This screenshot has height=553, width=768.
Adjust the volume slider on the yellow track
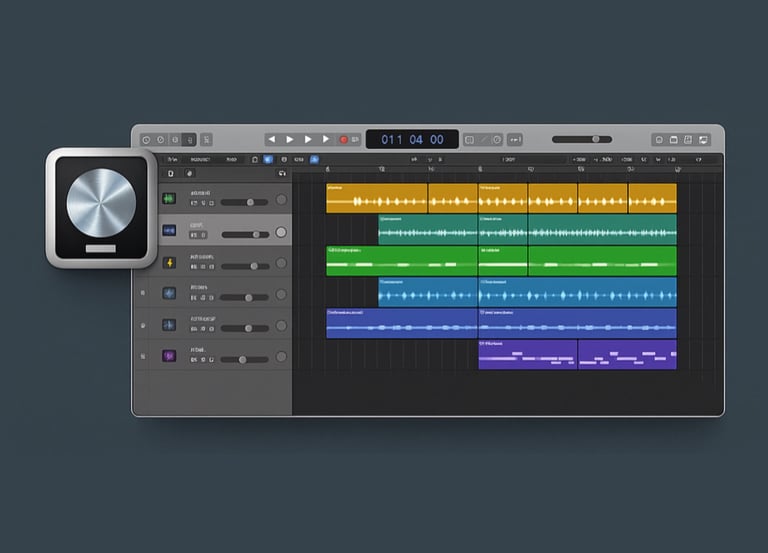(x=244, y=202)
